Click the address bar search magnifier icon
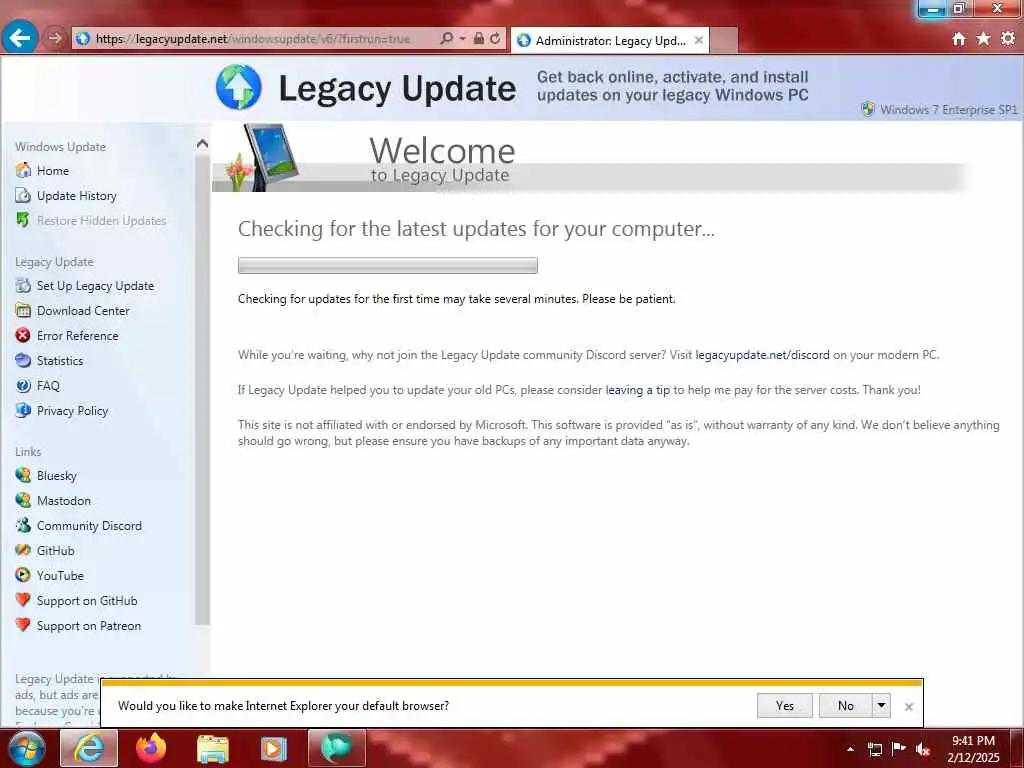The height and width of the screenshot is (768, 1024). 446,39
